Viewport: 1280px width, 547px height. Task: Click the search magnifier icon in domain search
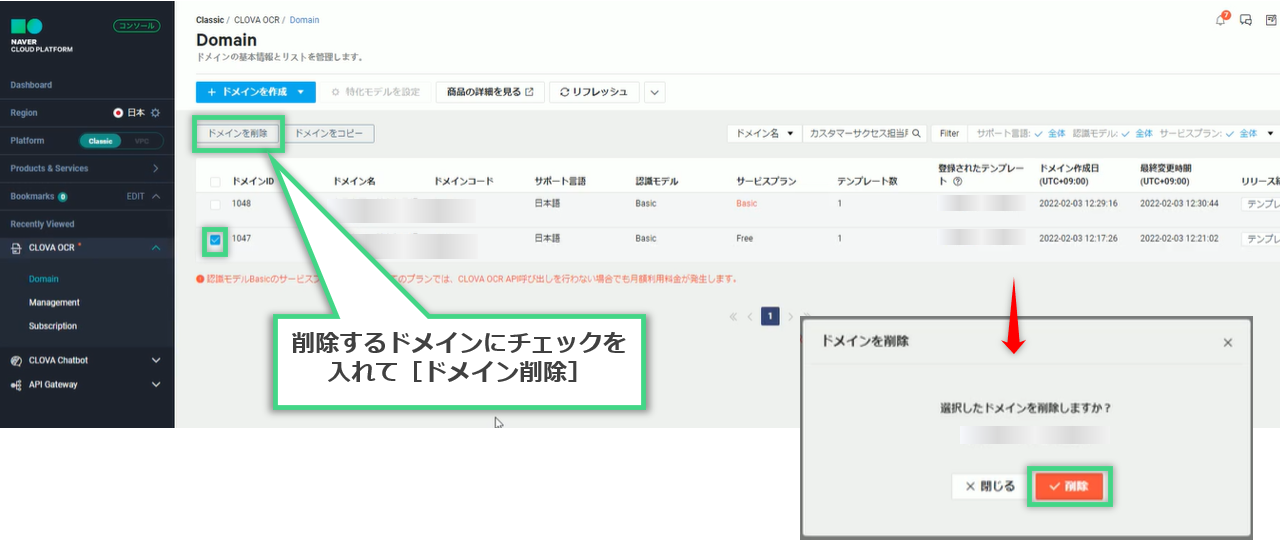click(917, 133)
